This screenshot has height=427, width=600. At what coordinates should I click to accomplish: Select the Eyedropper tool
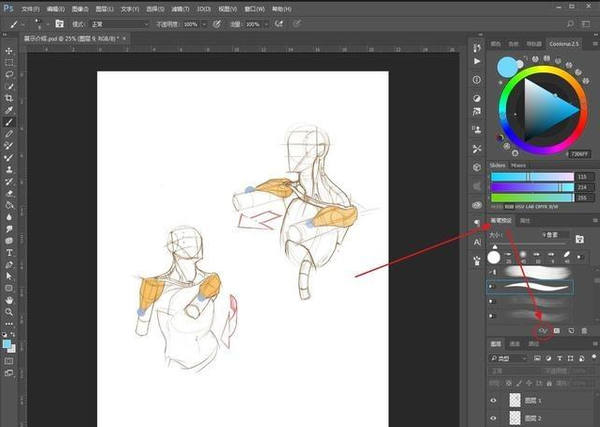[9, 110]
